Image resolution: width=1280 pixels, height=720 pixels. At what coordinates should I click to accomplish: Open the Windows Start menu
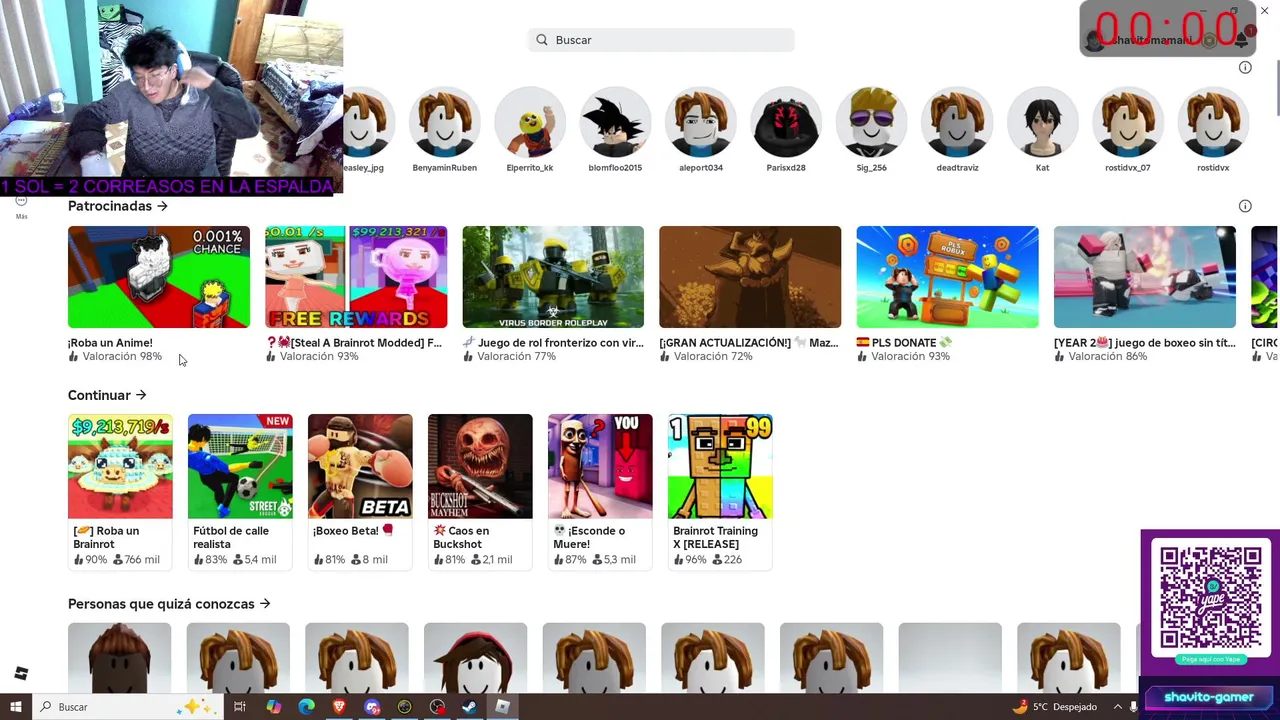pyautogui.click(x=15, y=707)
